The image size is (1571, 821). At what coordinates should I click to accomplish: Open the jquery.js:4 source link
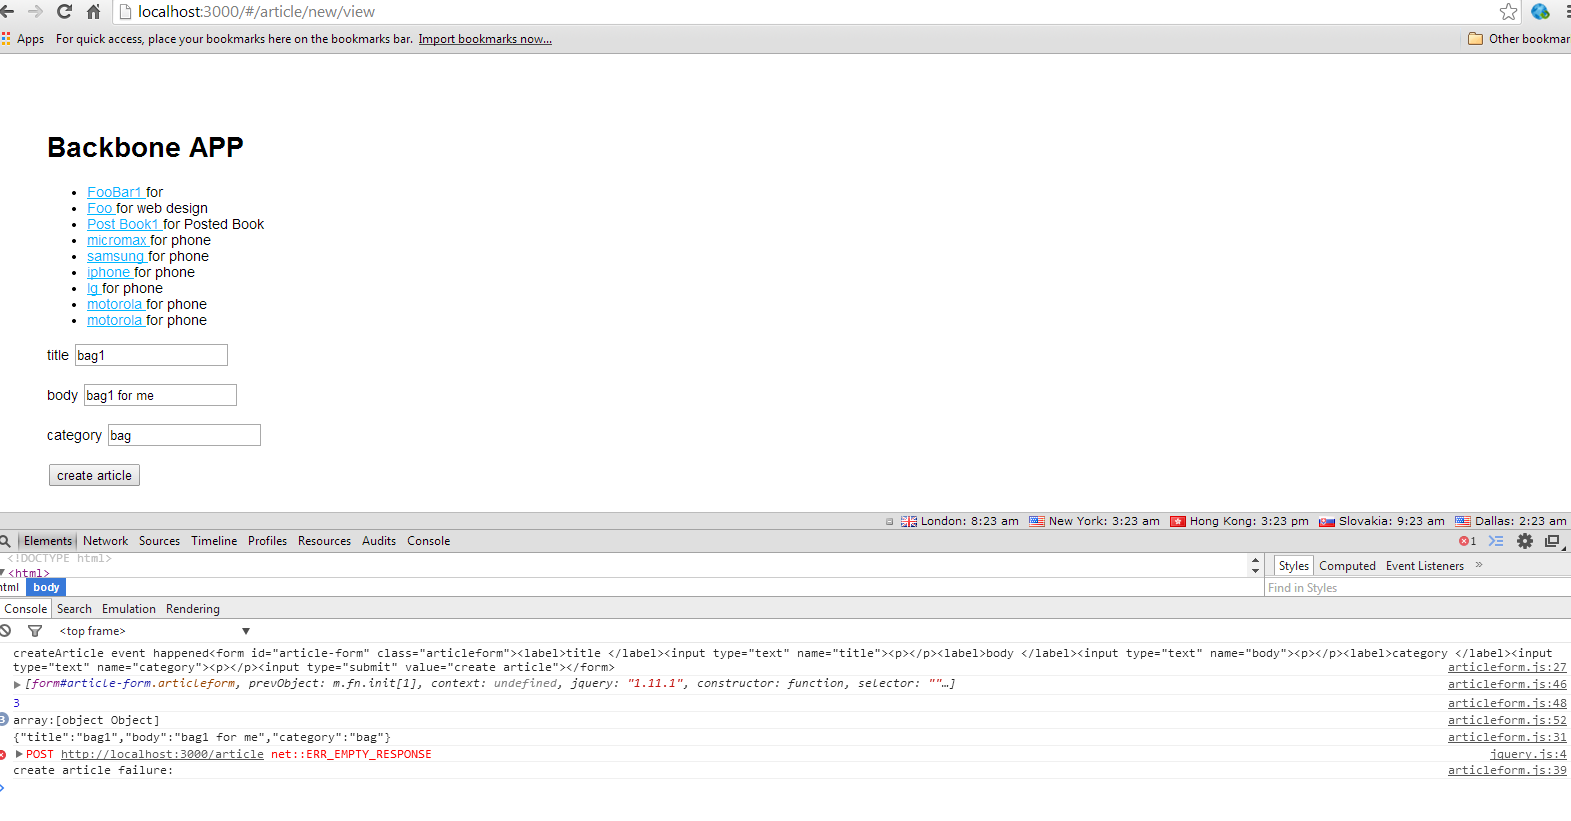1528,754
